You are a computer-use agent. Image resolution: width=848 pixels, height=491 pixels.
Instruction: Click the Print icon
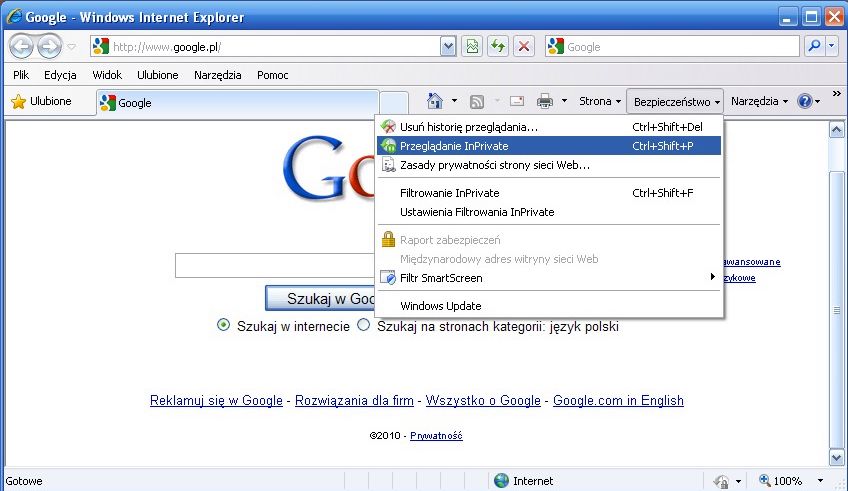pos(545,101)
